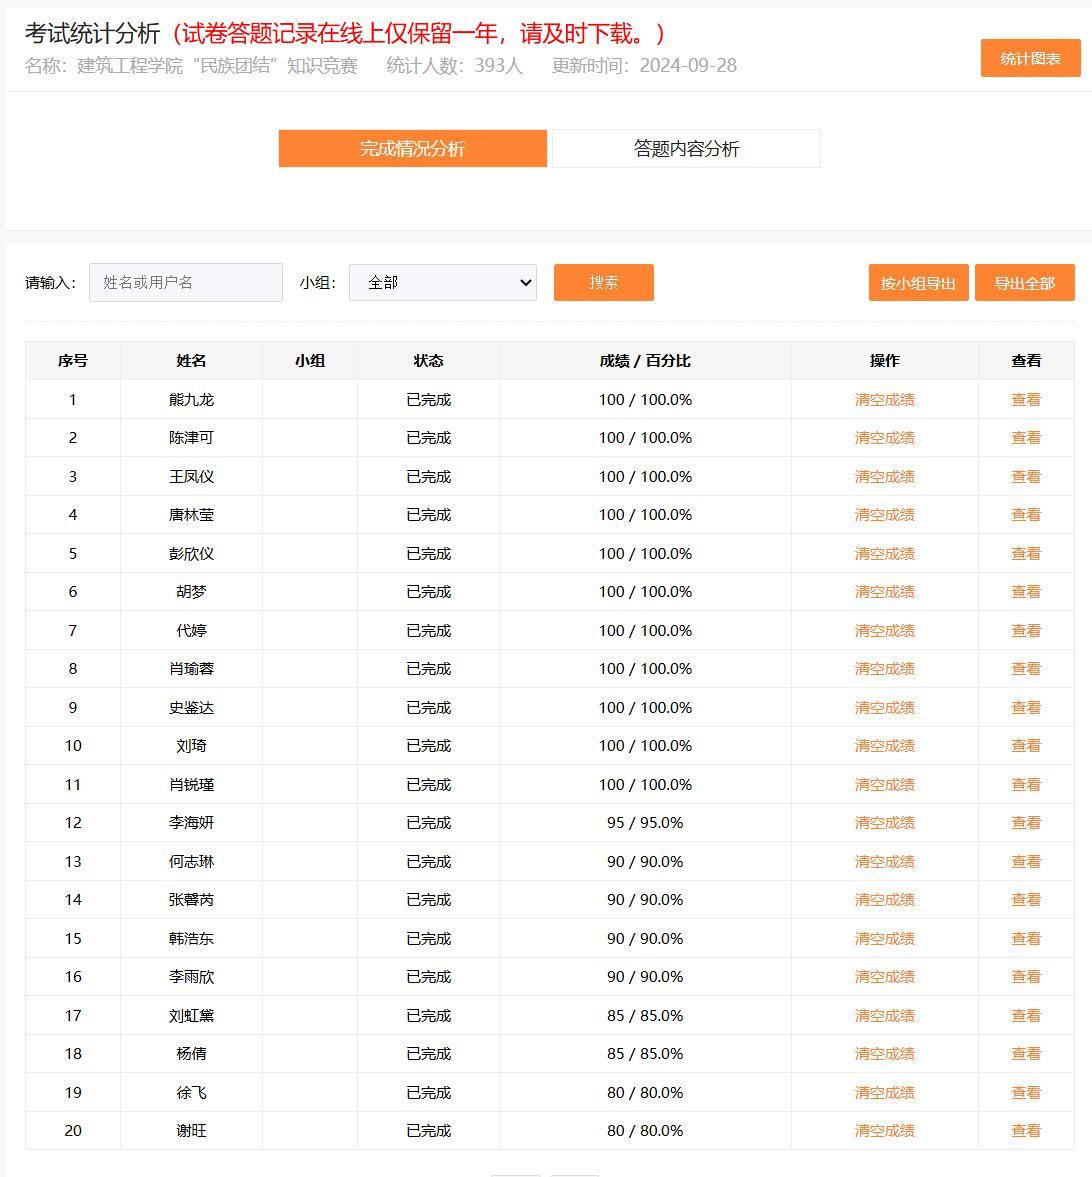This screenshot has height=1177, width=1092.
Task: Click the 姓名或用户名 search input field
Action: (186, 283)
